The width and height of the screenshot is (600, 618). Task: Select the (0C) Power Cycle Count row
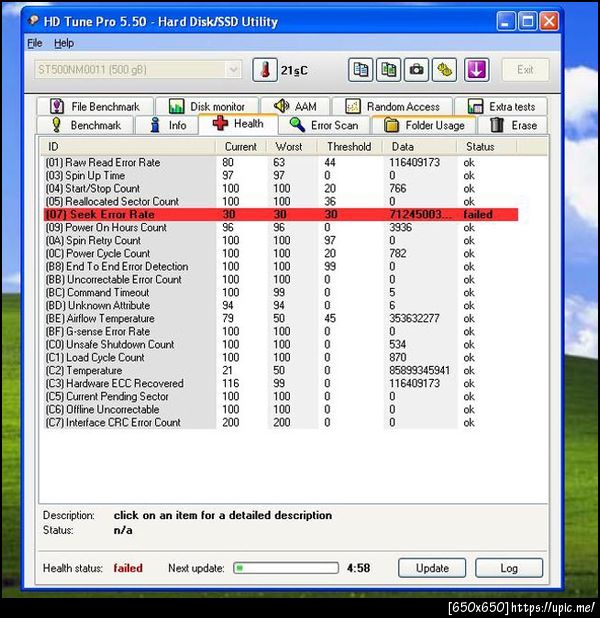(281, 253)
